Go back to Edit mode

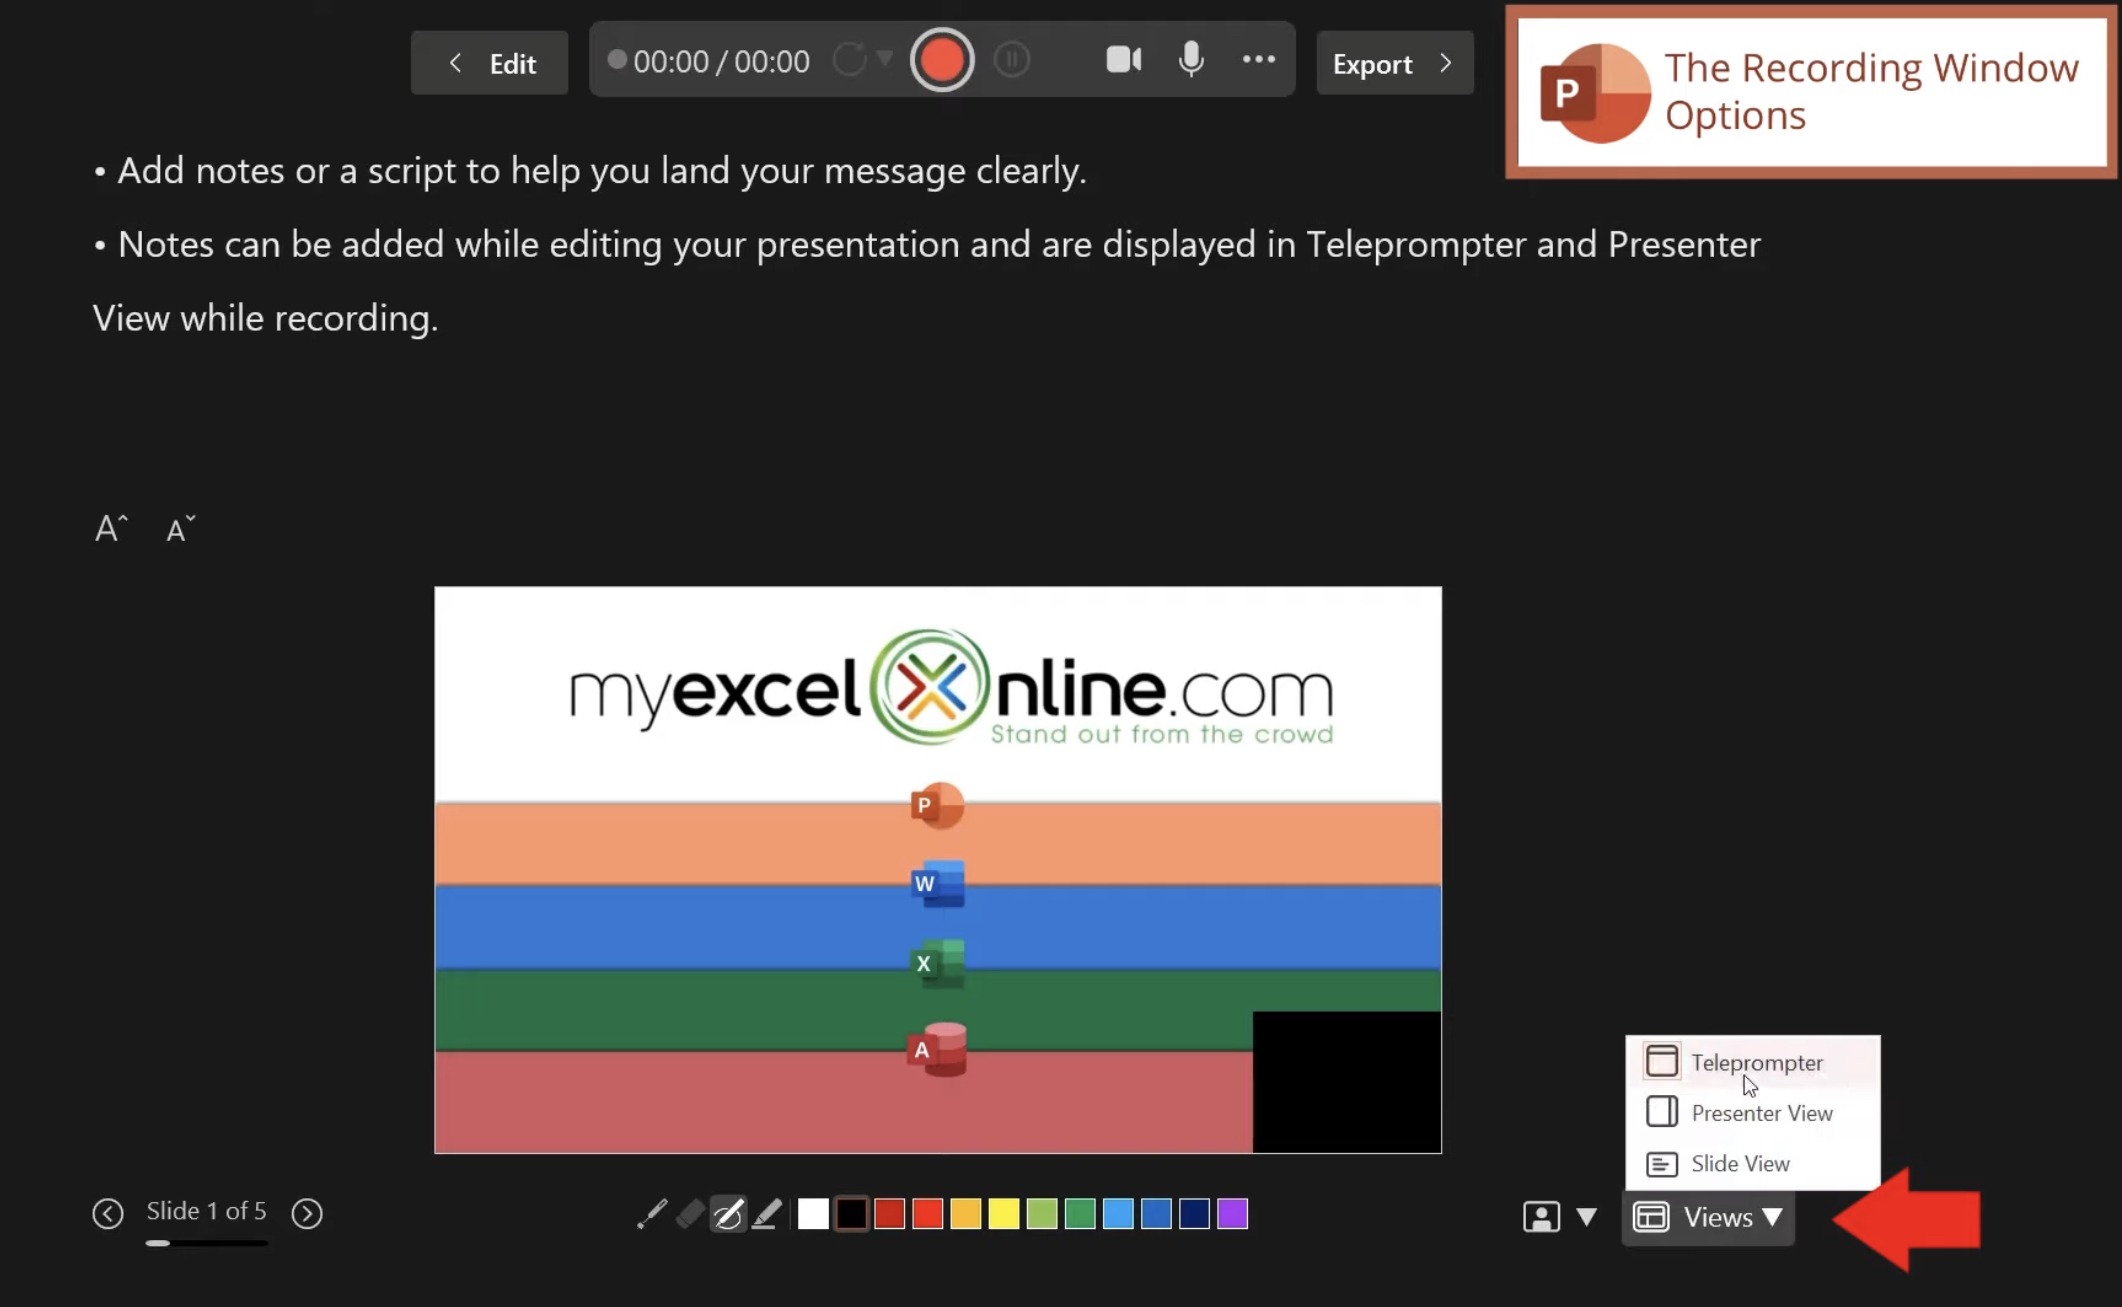489,63
